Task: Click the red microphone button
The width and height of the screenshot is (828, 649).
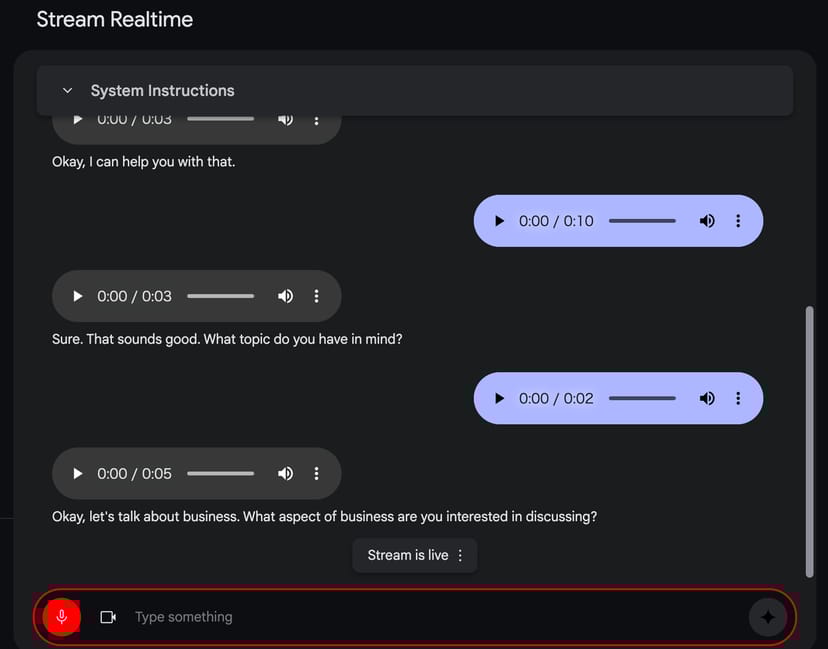Action: pos(61,616)
